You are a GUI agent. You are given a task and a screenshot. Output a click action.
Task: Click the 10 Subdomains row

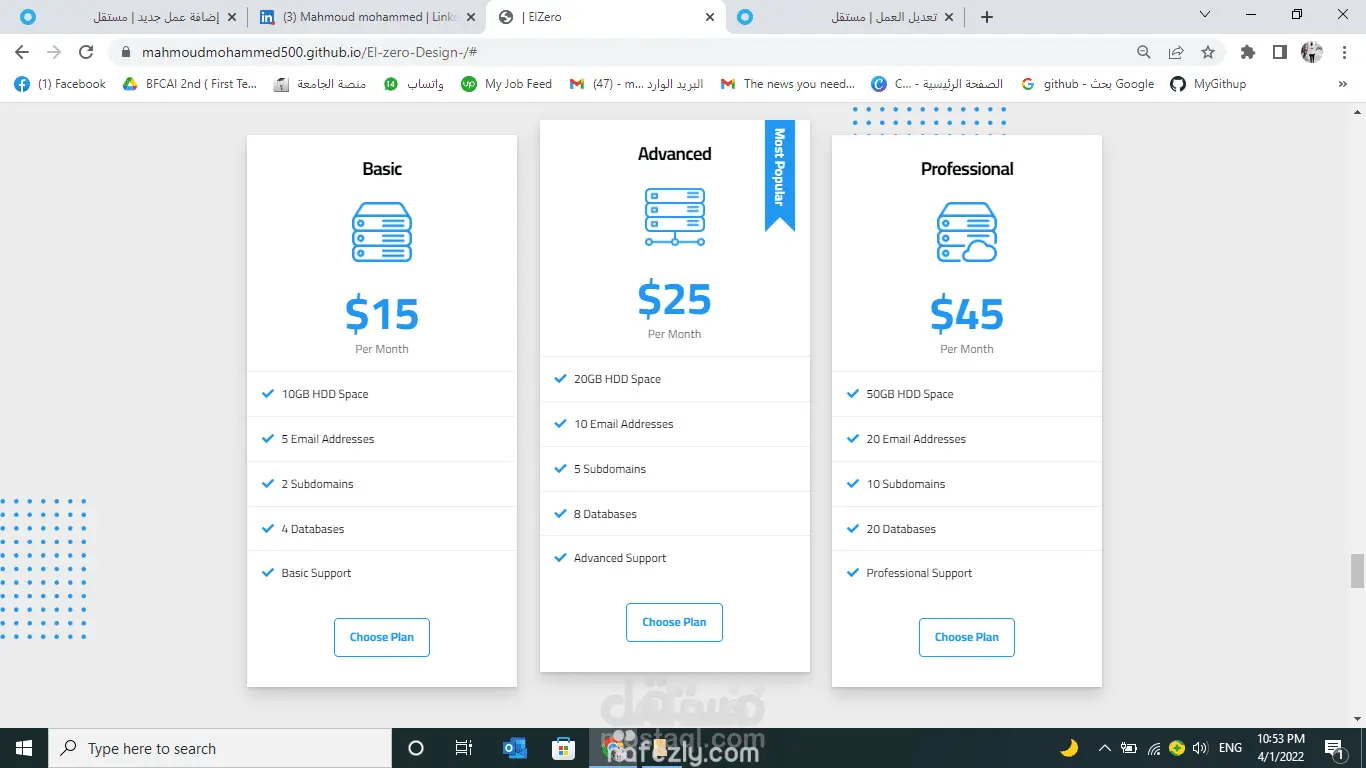coord(967,484)
